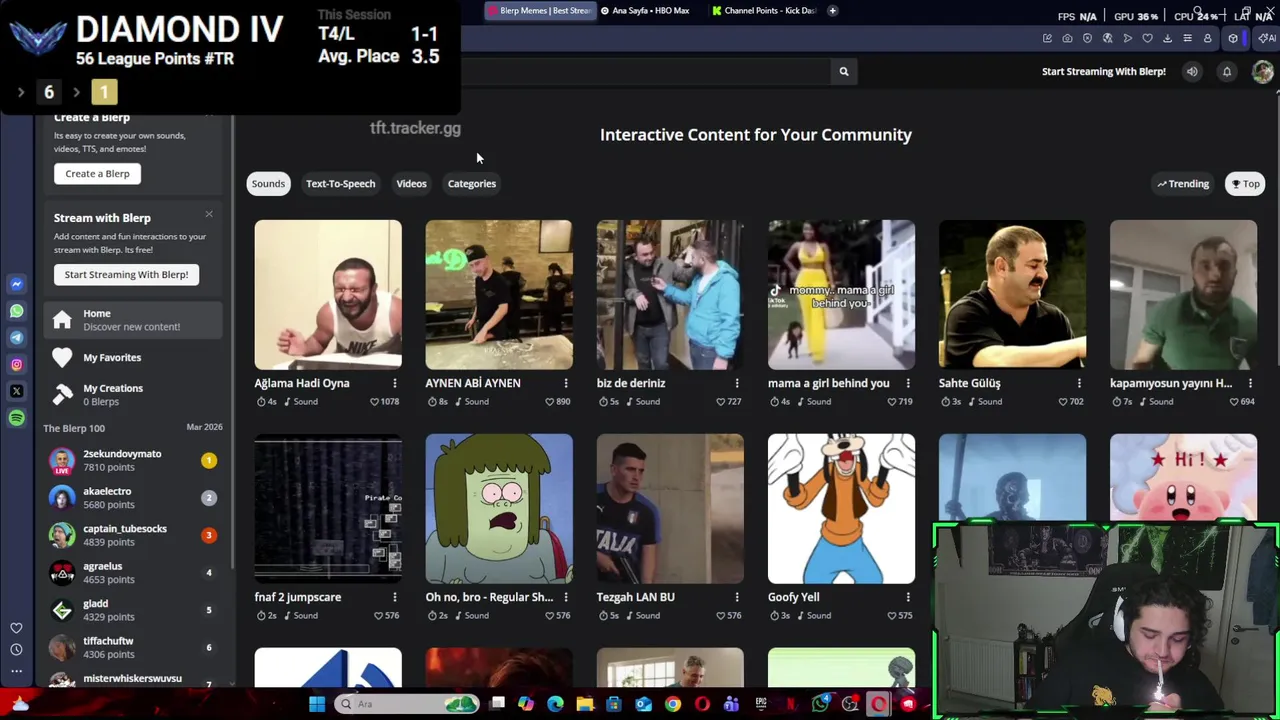
Task: Like the biz de deriniz sound heart
Action: (x=720, y=402)
